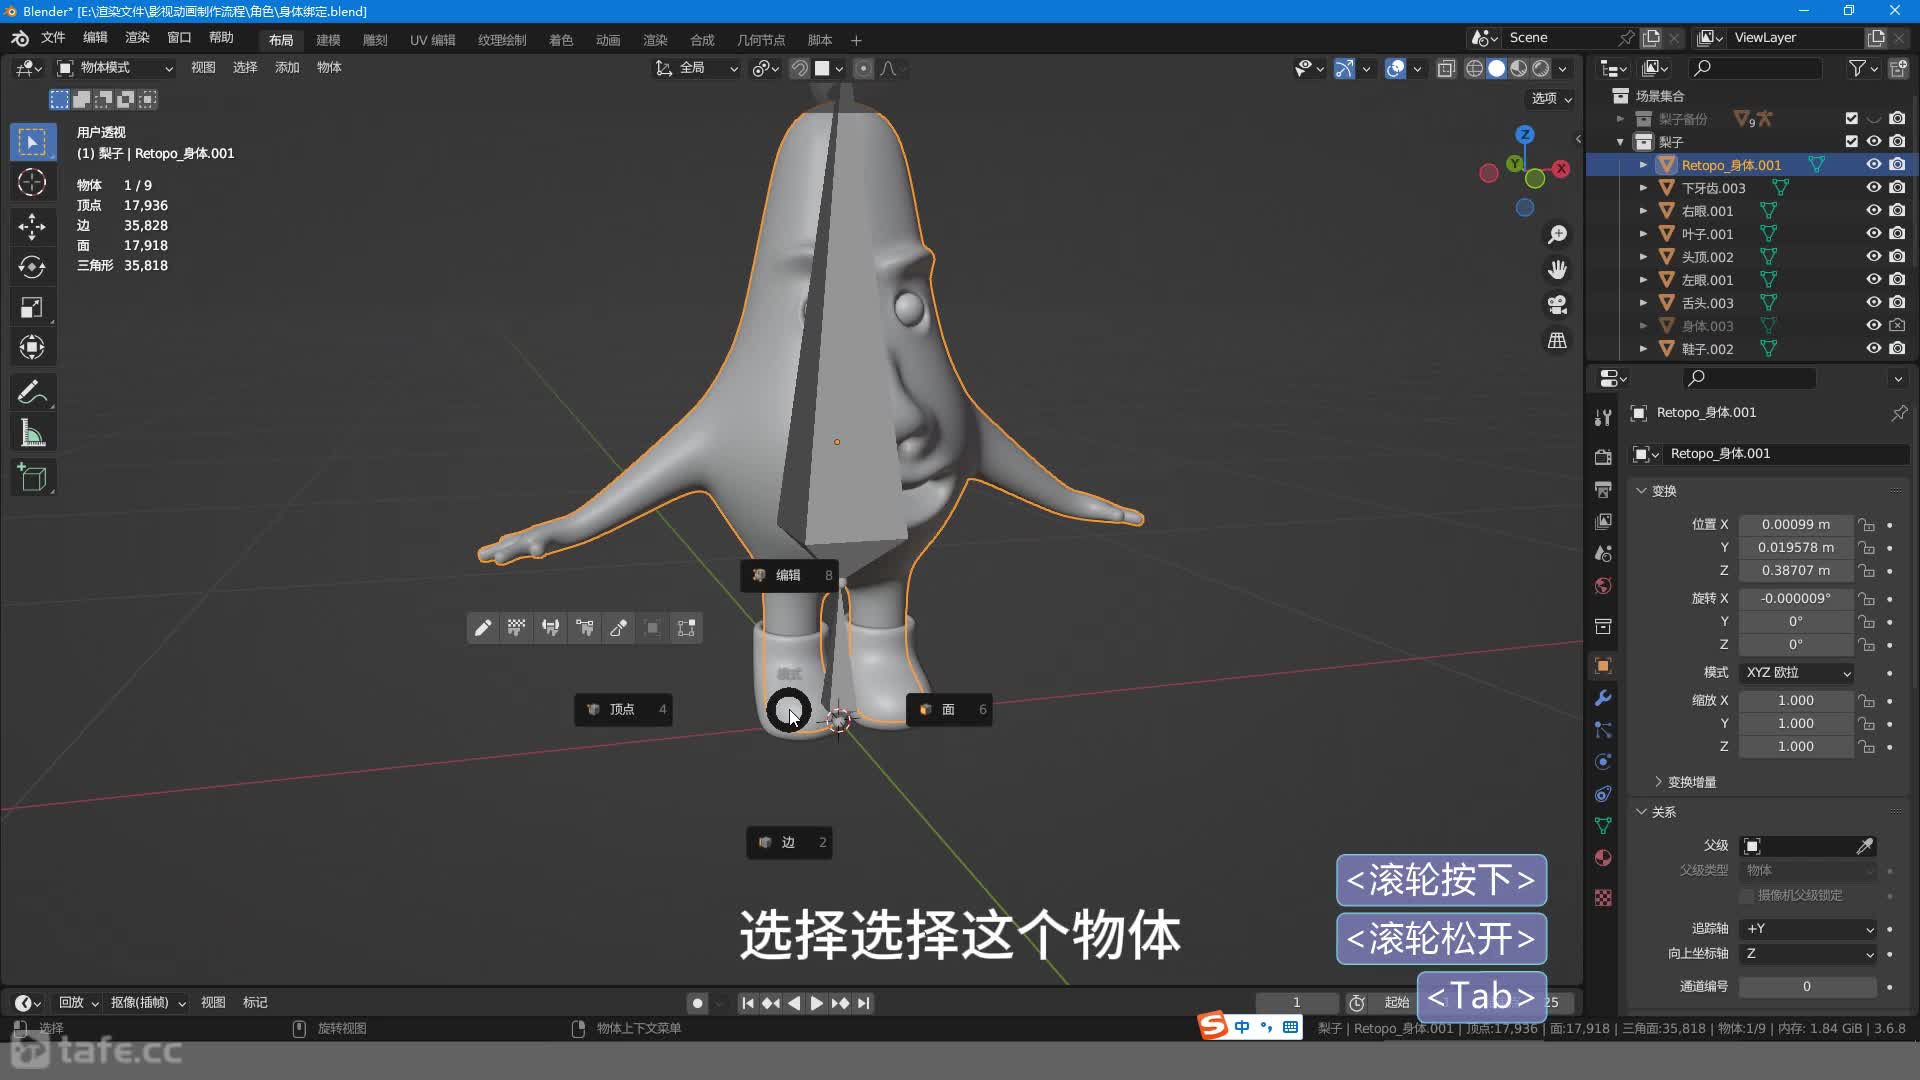Screen dimensions: 1920x1080
Task: Open outliner filter funnel
Action: pos(1857,68)
